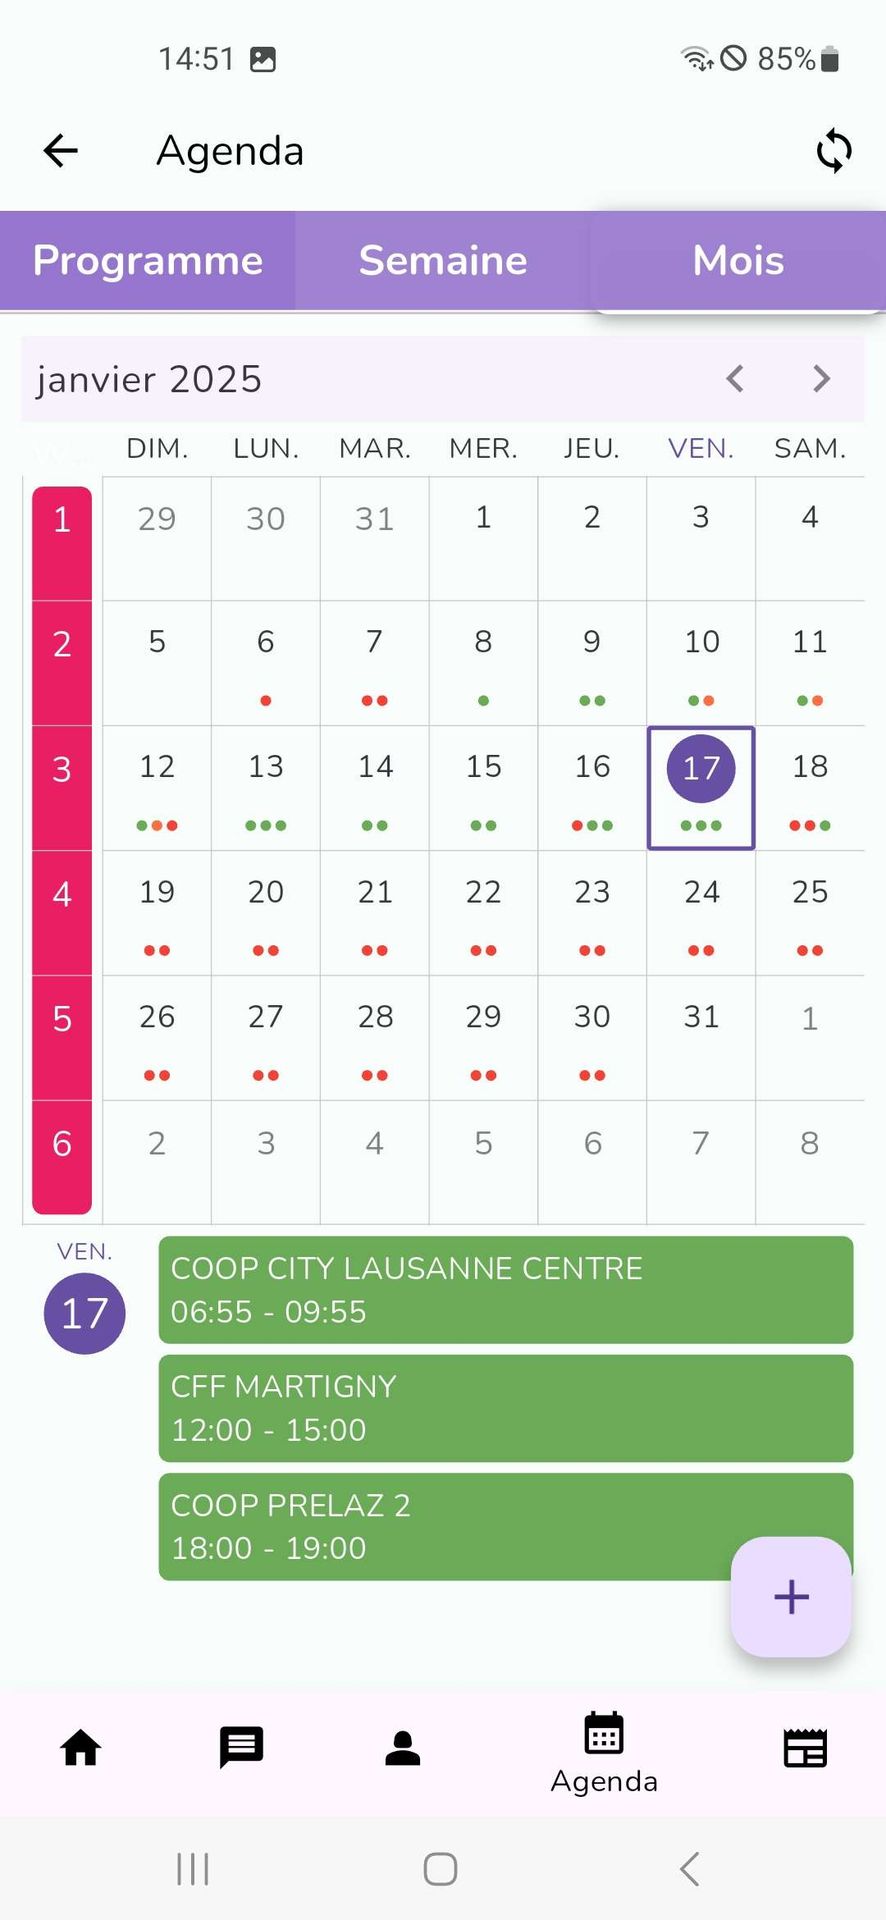Viewport: 886px width, 1920px height.
Task: Open COOP CITY LAUSANNE CENTRE event
Action: (x=505, y=1289)
